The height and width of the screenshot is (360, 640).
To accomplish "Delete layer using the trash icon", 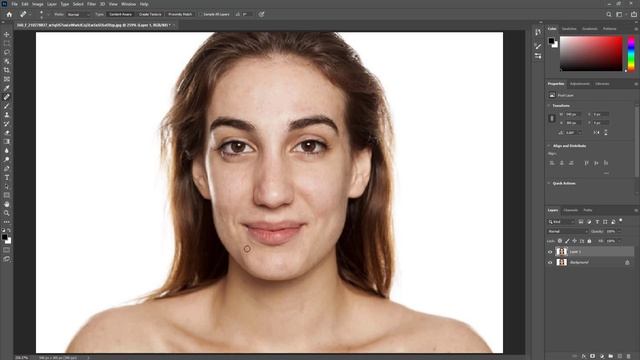I will coord(629,356).
